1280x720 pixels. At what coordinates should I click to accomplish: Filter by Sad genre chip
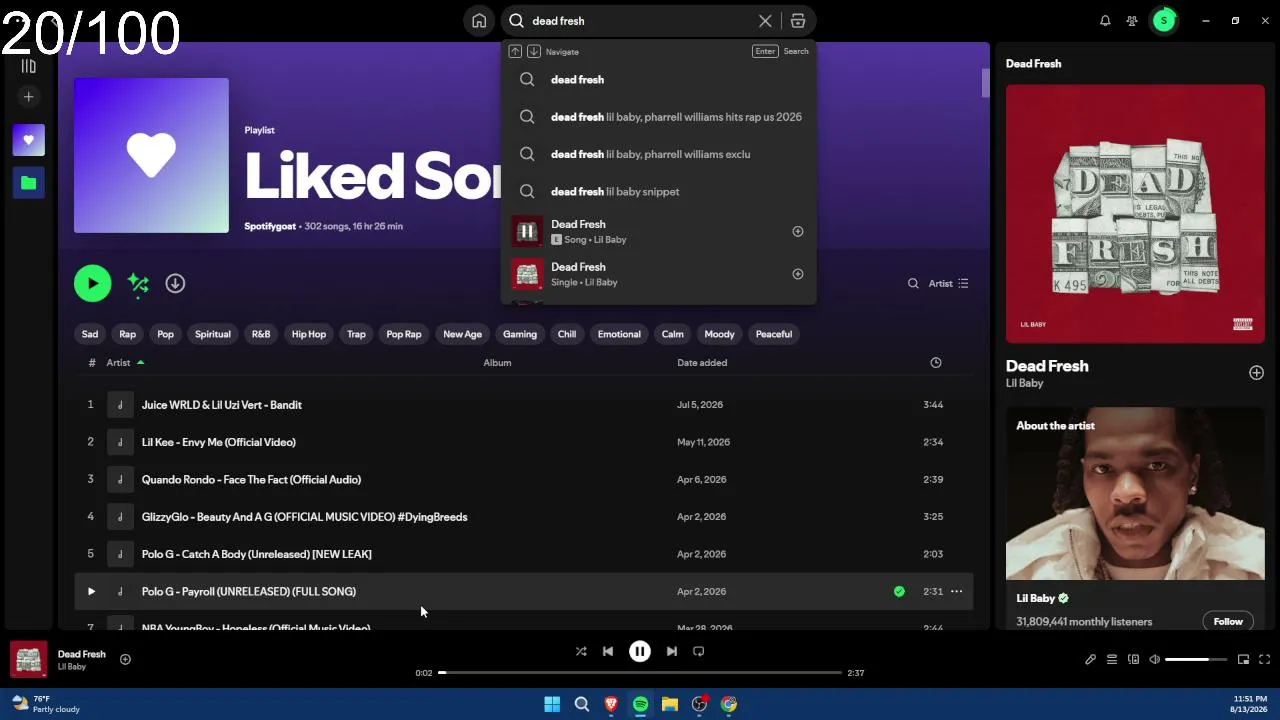90,334
